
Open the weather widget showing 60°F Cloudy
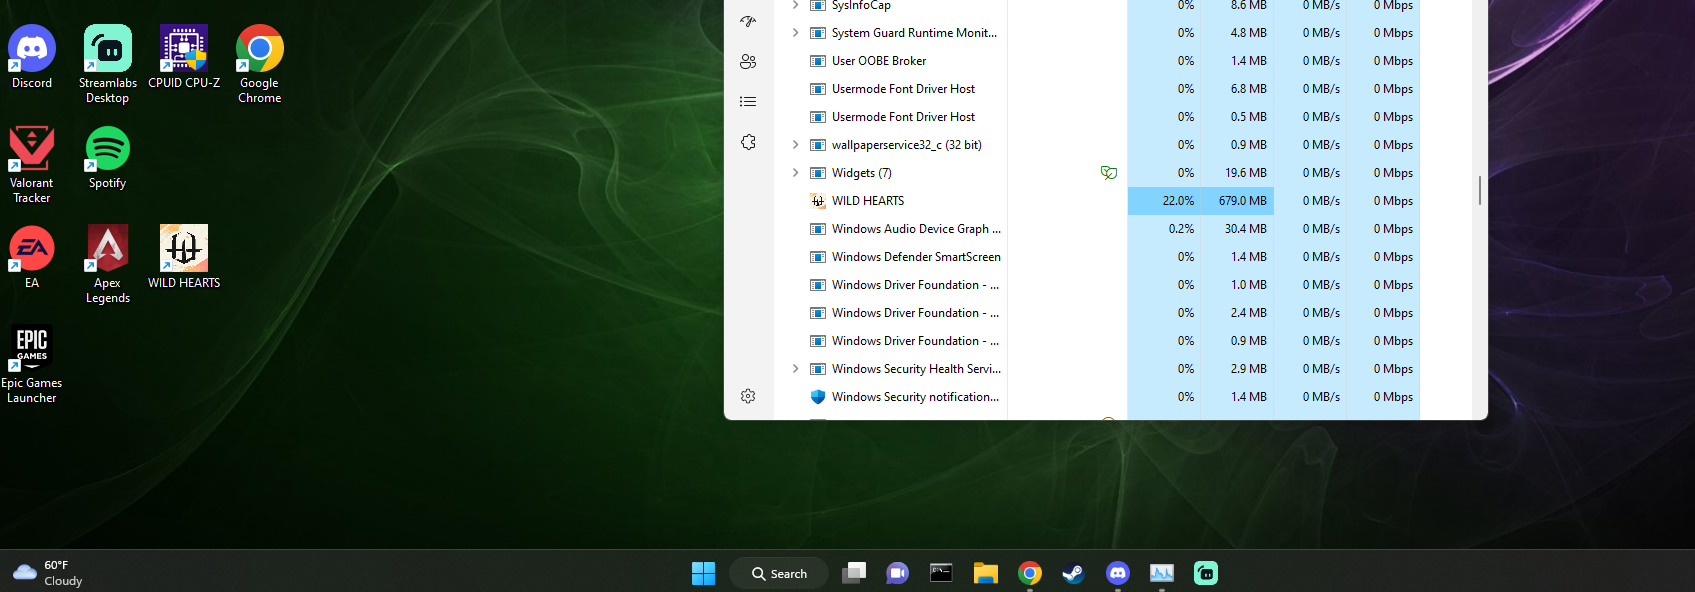click(x=48, y=573)
